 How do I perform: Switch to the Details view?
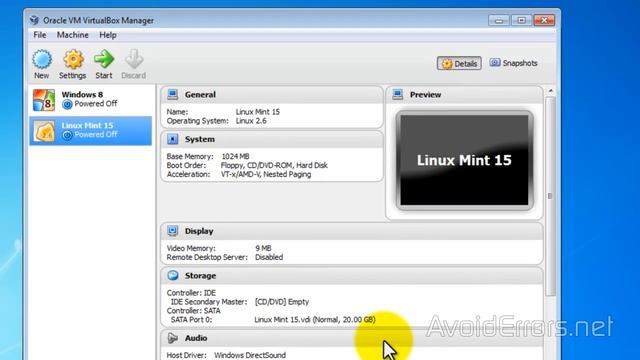pos(459,63)
